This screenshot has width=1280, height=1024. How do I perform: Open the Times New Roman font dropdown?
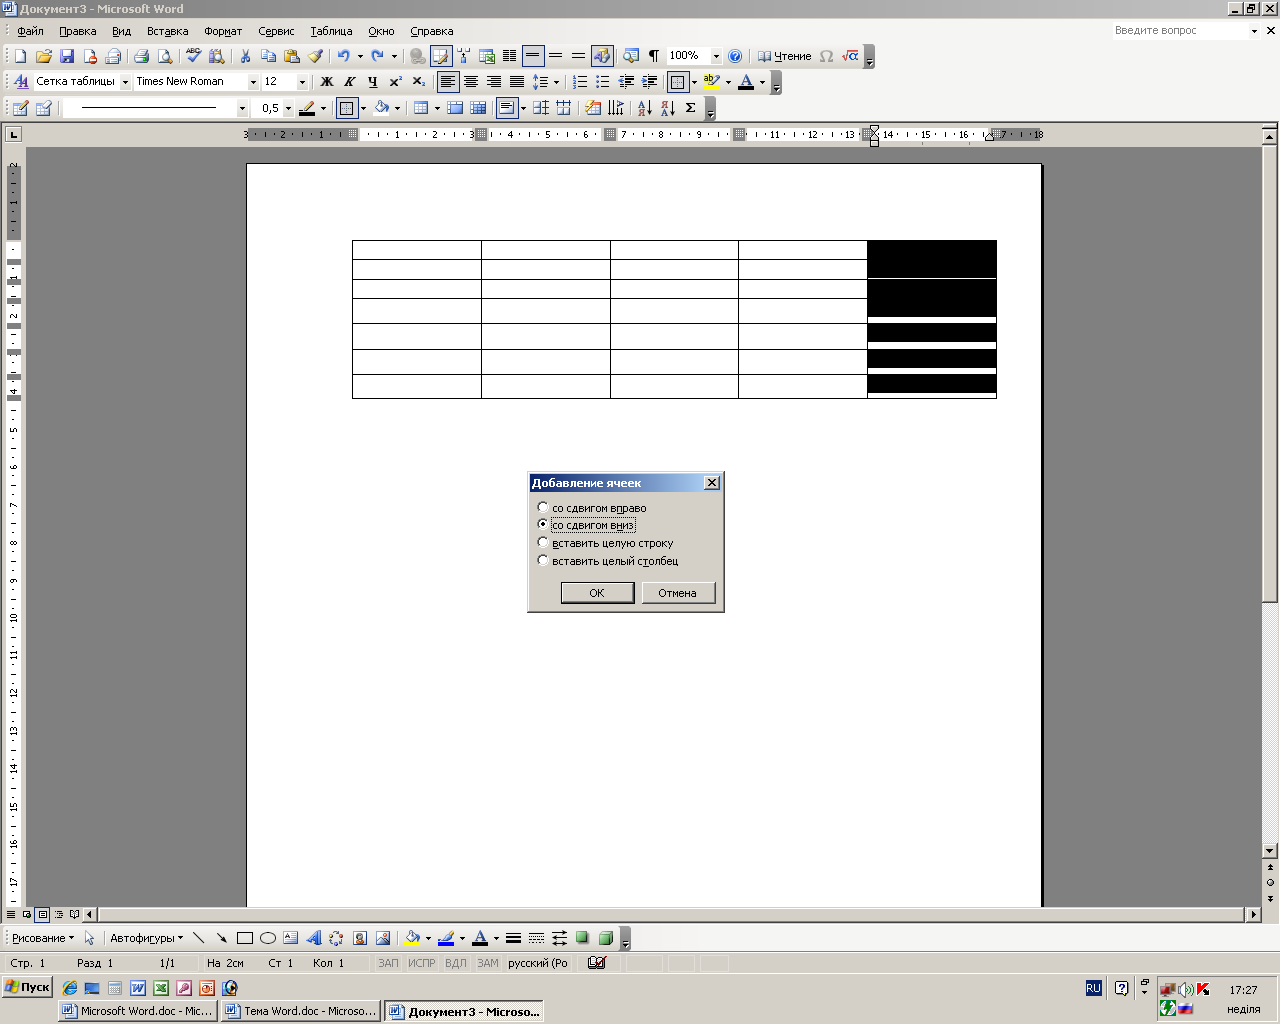[x=253, y=82]
